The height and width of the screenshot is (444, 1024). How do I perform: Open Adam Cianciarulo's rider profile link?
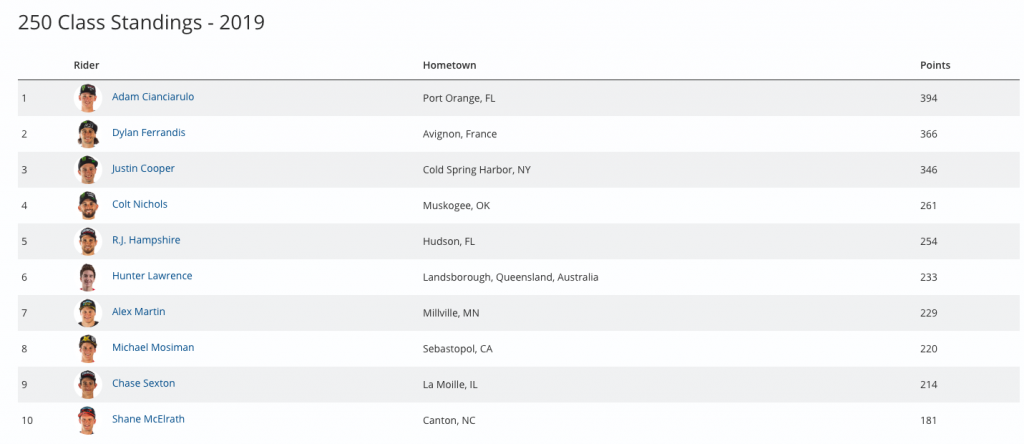(153, 97)
